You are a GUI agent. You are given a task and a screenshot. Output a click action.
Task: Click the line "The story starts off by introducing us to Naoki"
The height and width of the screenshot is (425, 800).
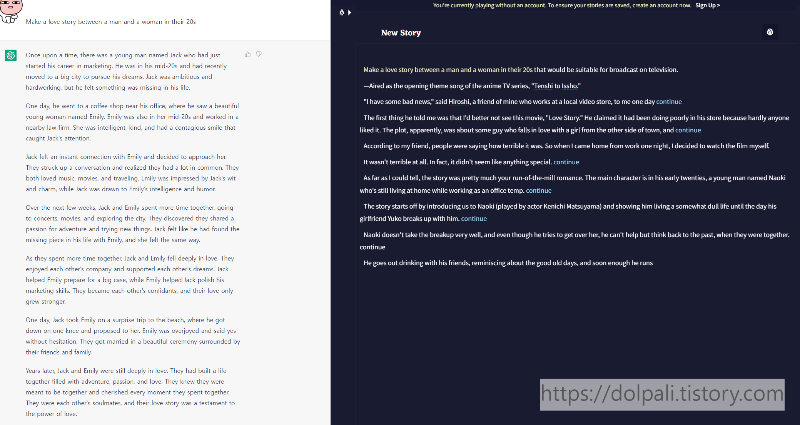pos(568,212)
